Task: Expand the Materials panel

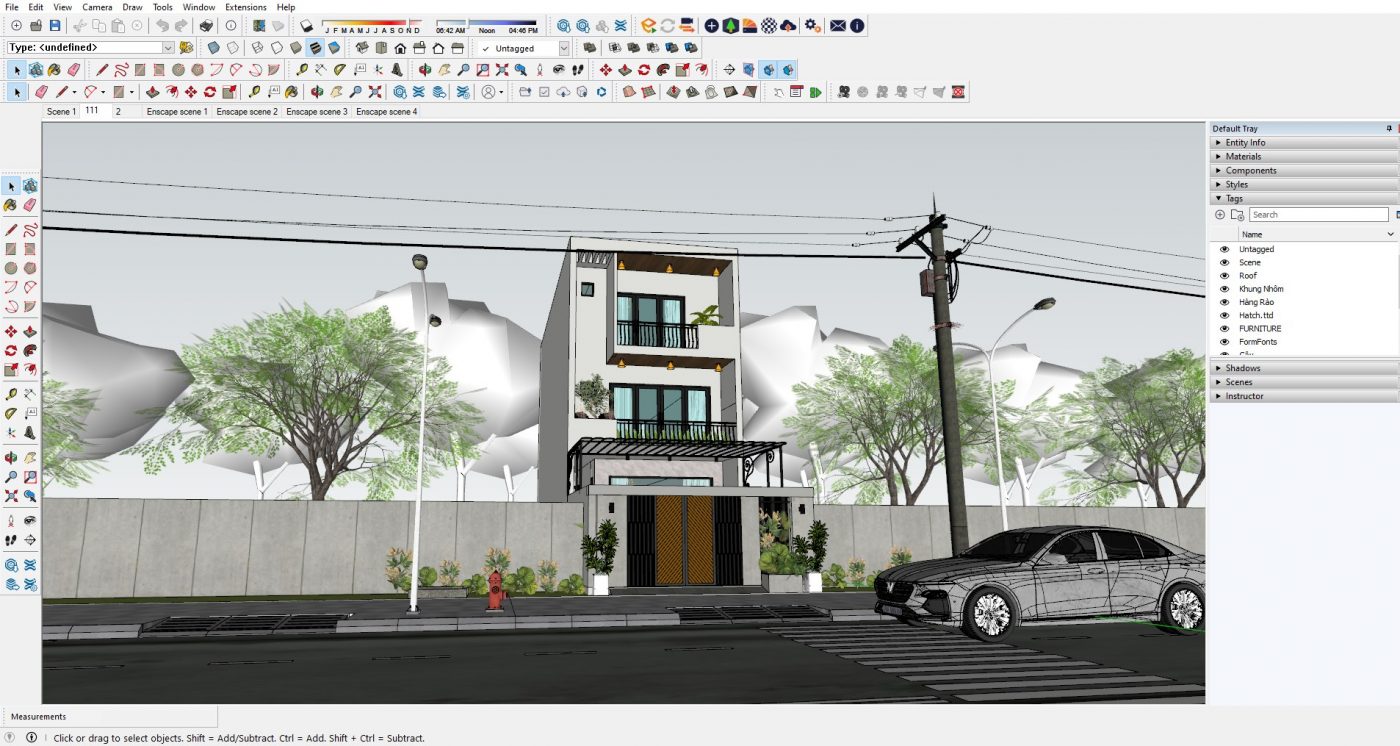Action: [x=1243, y=157]
